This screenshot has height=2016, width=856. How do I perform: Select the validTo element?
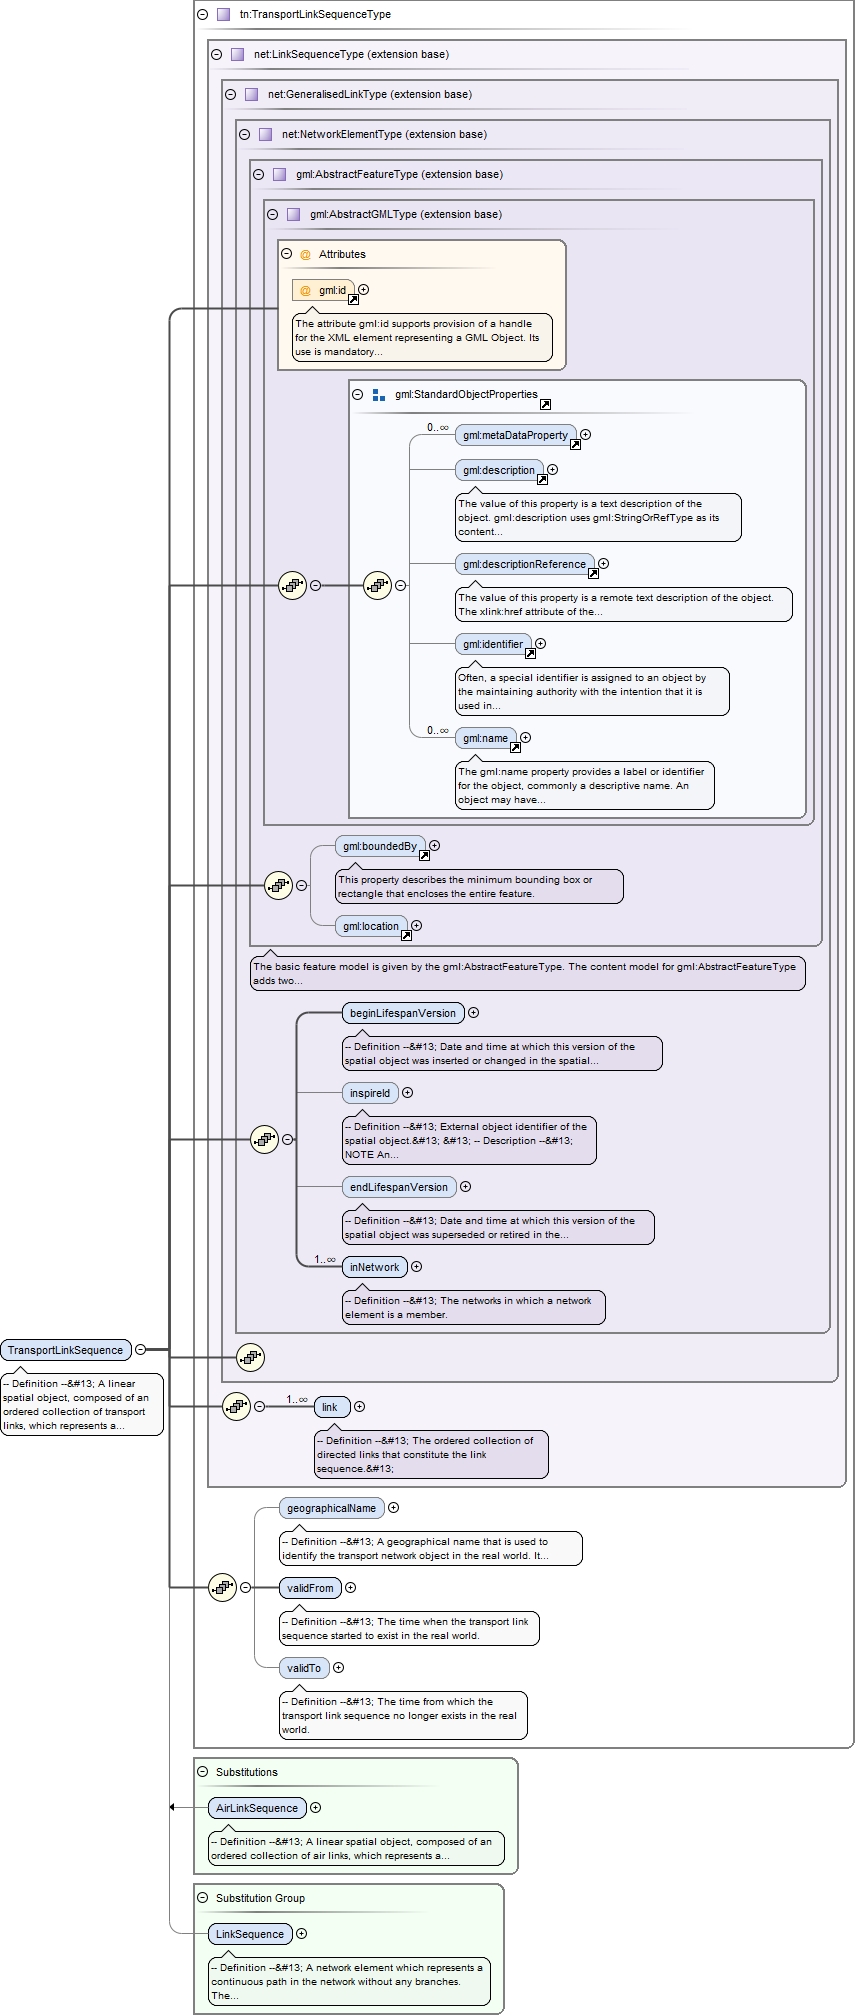pos(304,1668)
